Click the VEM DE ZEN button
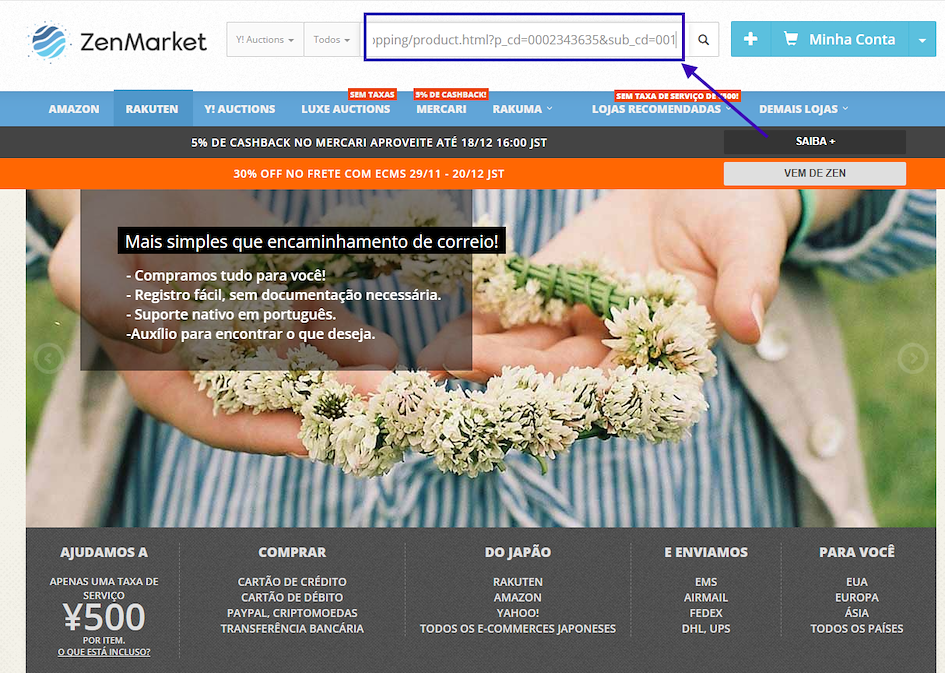 pyautogui.click(x=815, y=174)
